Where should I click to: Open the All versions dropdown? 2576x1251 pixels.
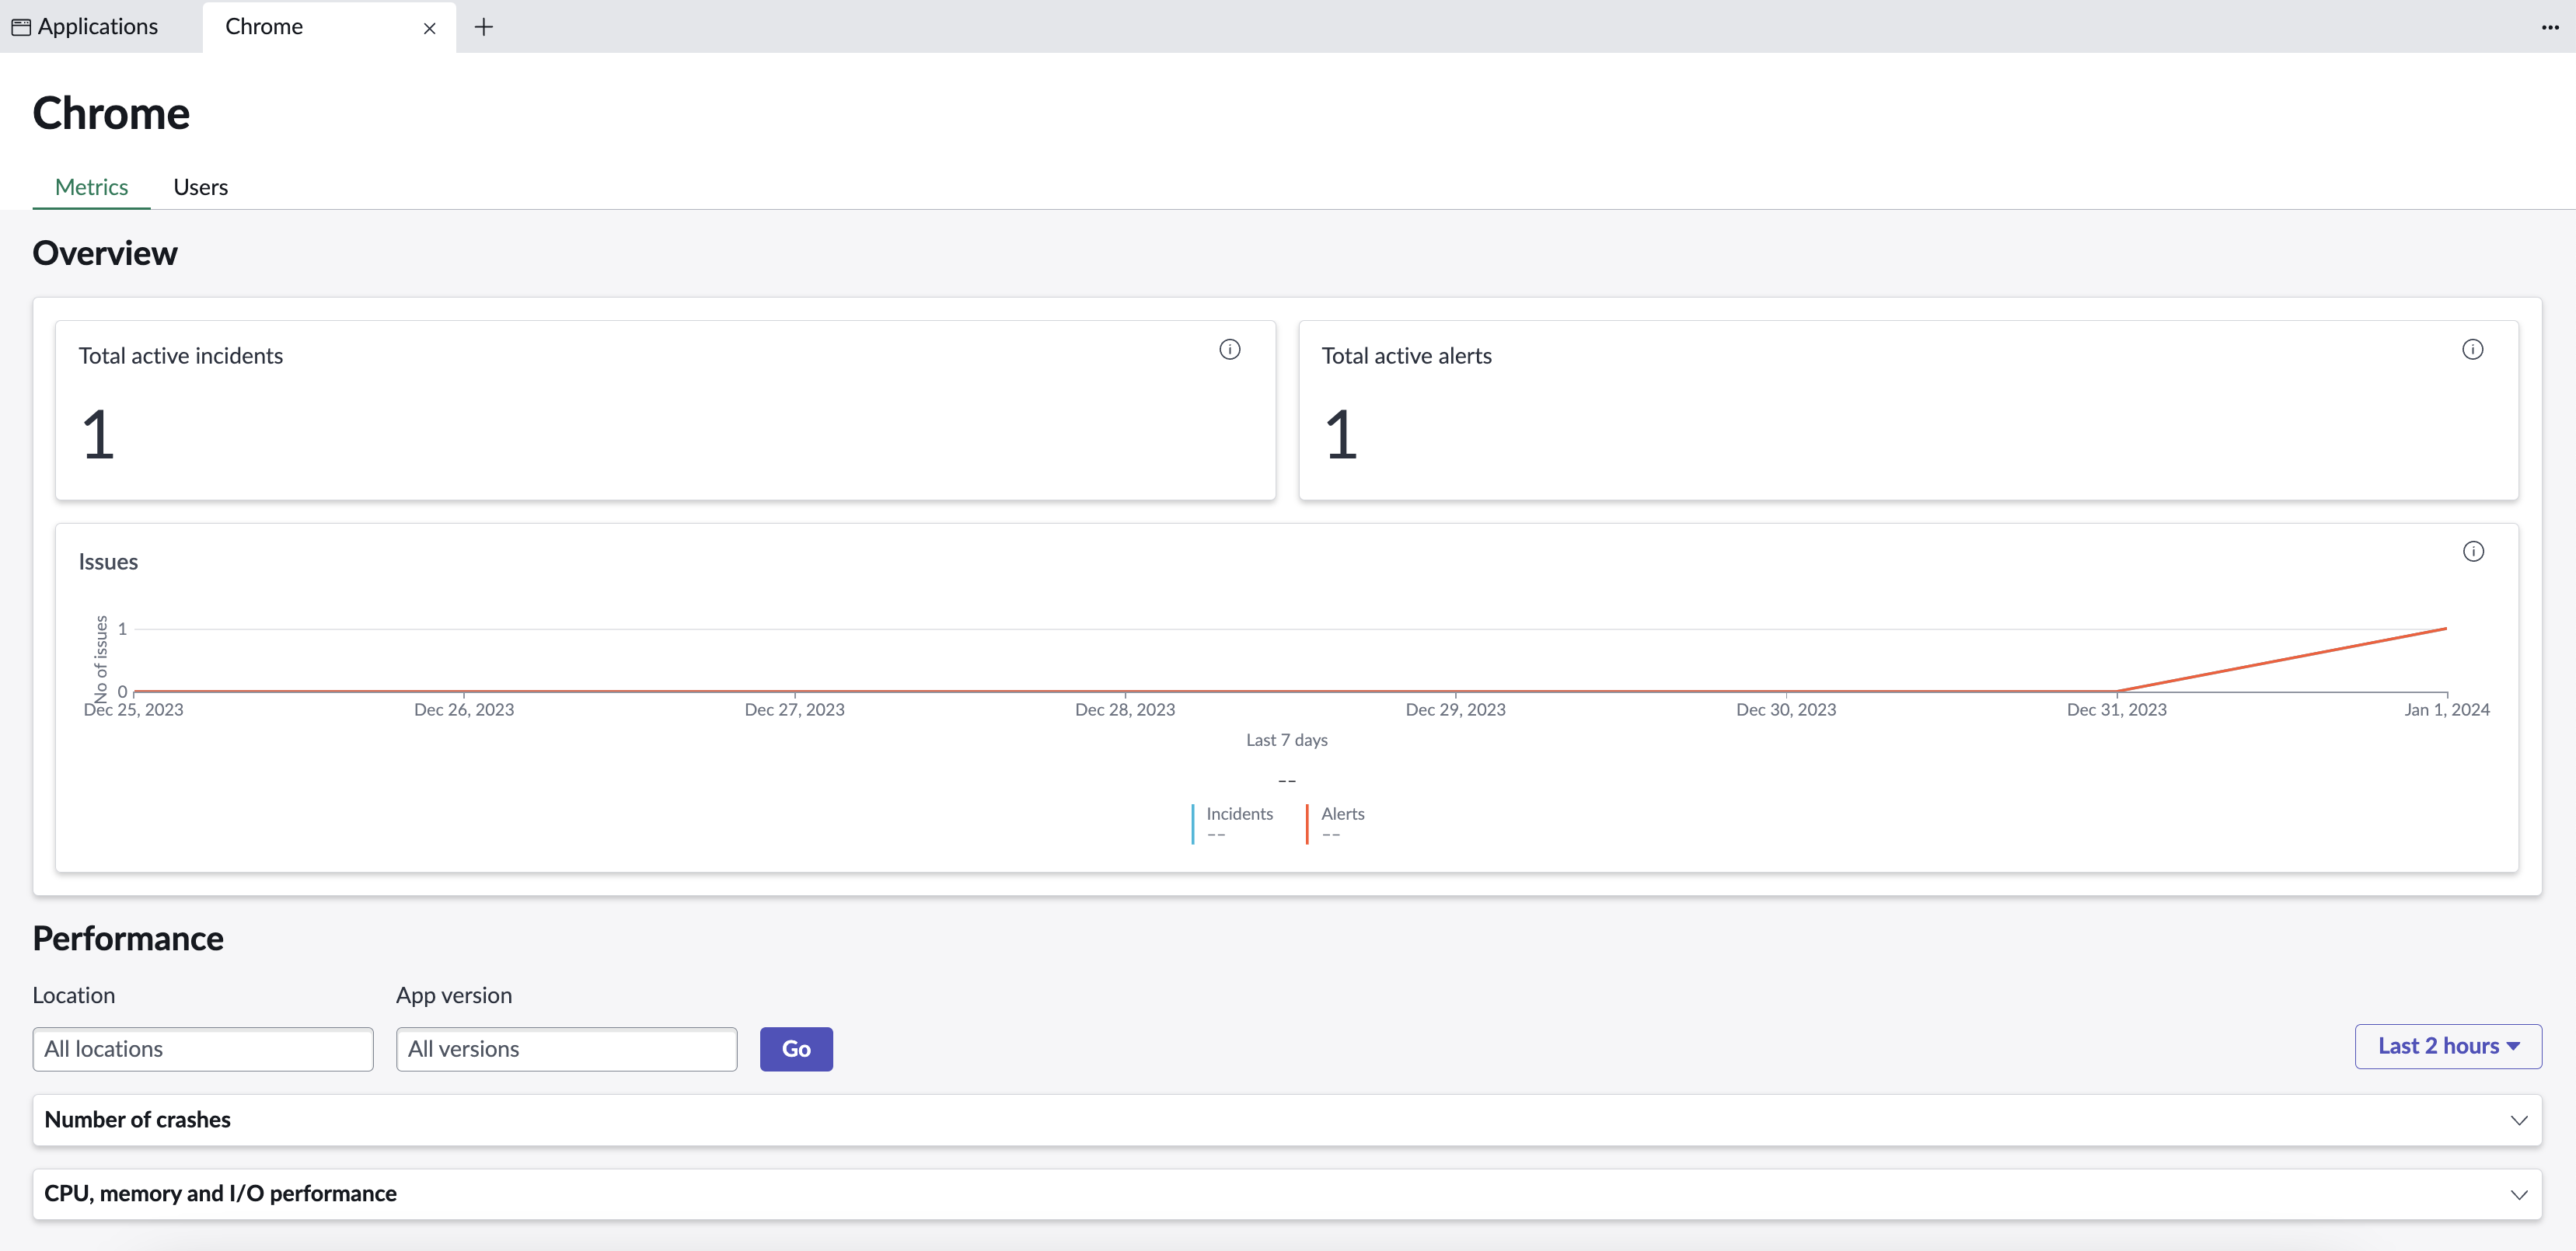(567, 1049)
